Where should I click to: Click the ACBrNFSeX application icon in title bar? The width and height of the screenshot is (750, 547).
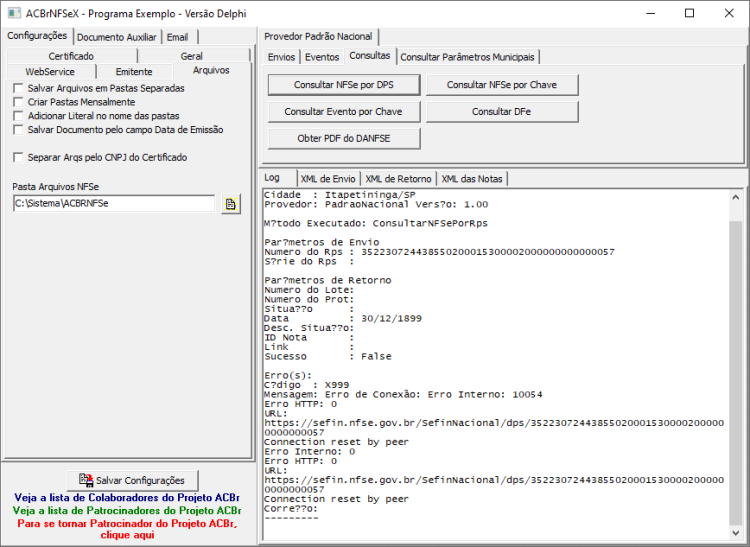point(14,13)
